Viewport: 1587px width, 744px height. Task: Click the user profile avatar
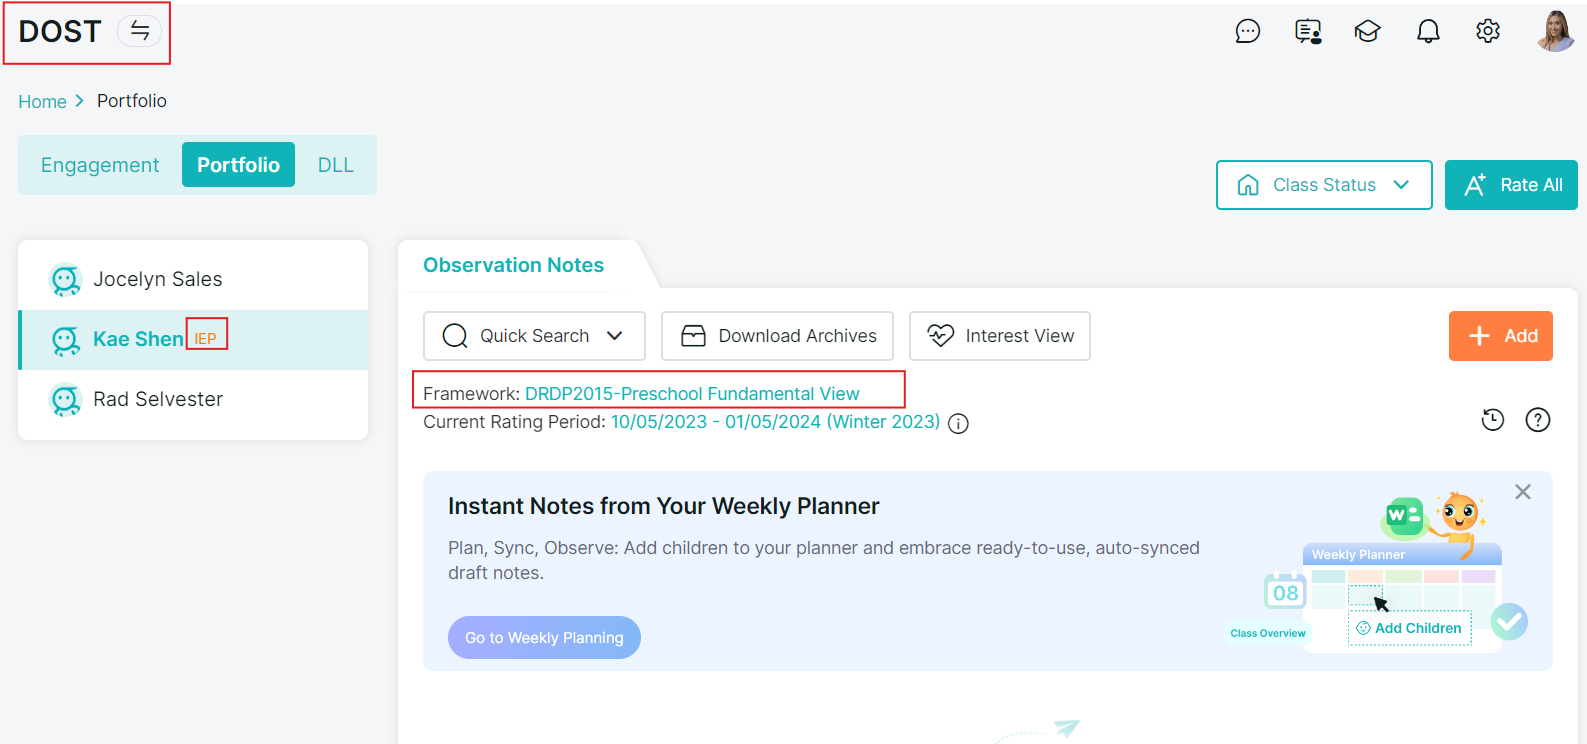(x=1555, y=32)
